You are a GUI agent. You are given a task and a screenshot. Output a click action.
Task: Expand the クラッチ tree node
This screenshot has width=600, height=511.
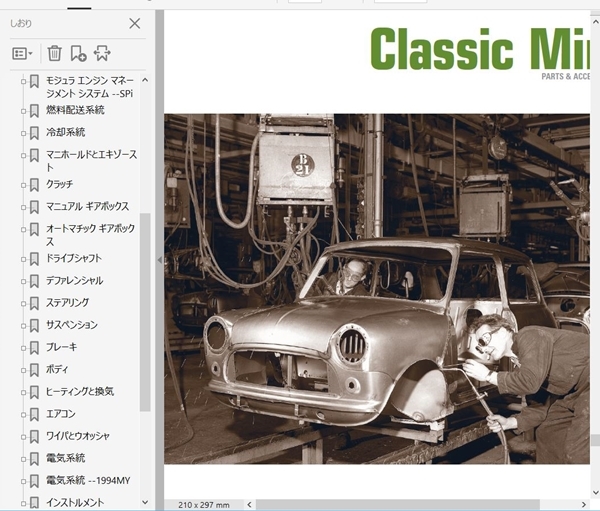23,185
